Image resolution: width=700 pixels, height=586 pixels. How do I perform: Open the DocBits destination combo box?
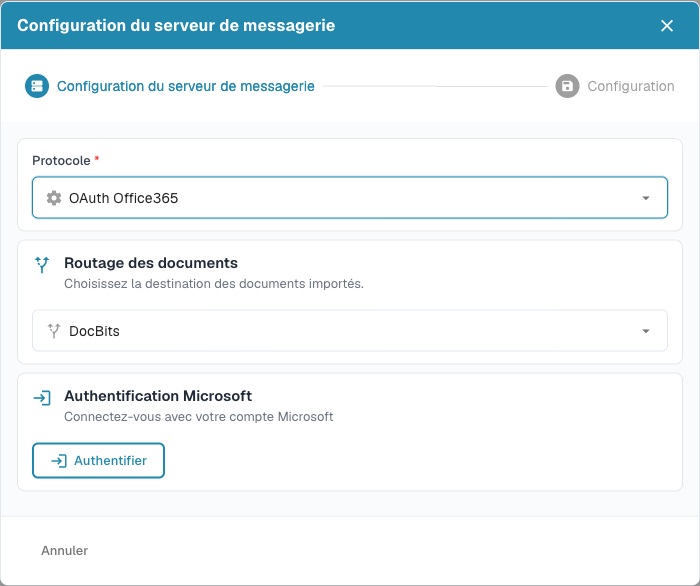350,331
